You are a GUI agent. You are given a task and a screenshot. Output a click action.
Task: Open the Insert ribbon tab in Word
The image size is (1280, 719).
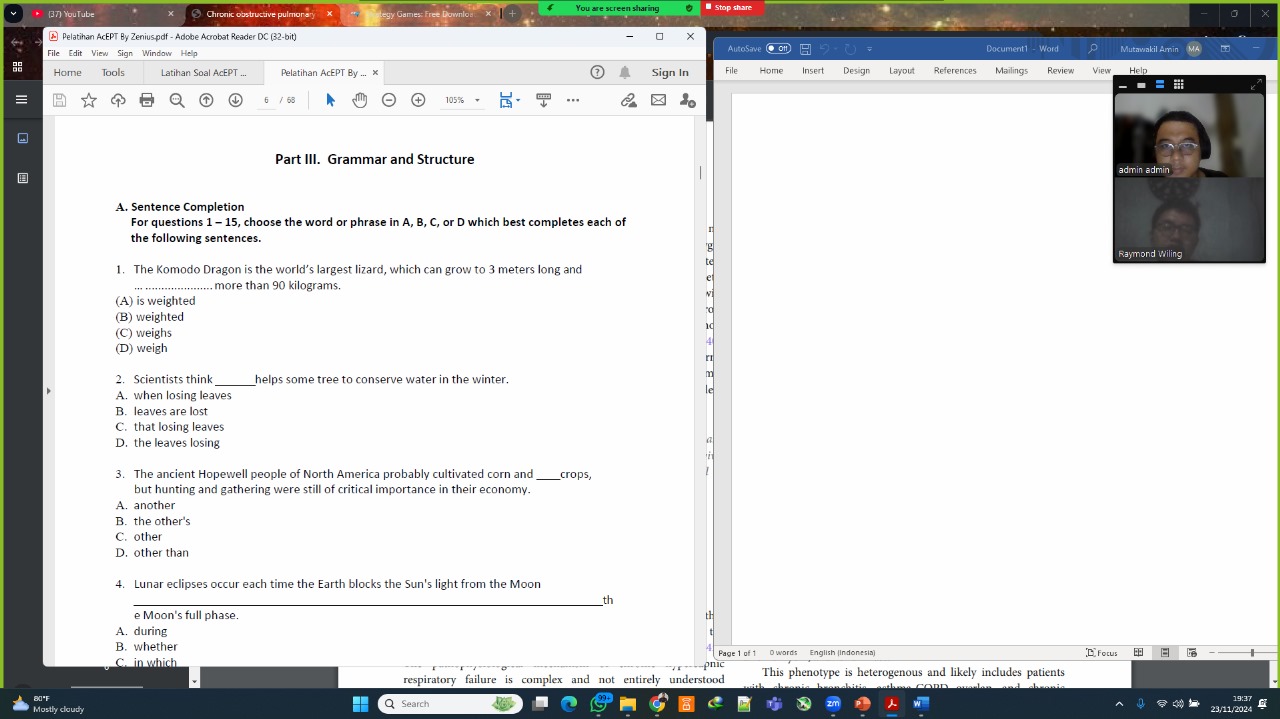coord(813,70)
